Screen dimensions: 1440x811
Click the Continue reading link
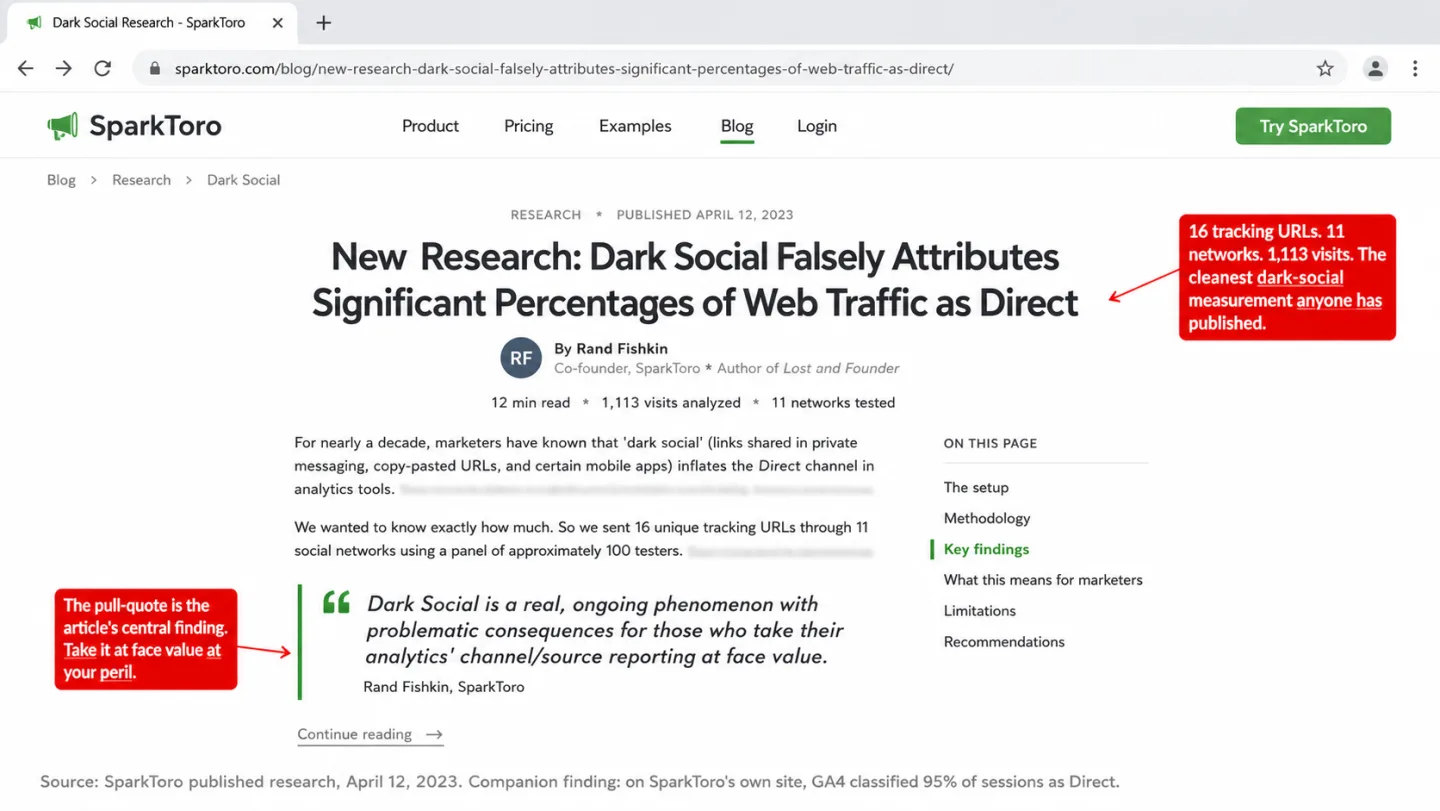[x=370, y=734]
